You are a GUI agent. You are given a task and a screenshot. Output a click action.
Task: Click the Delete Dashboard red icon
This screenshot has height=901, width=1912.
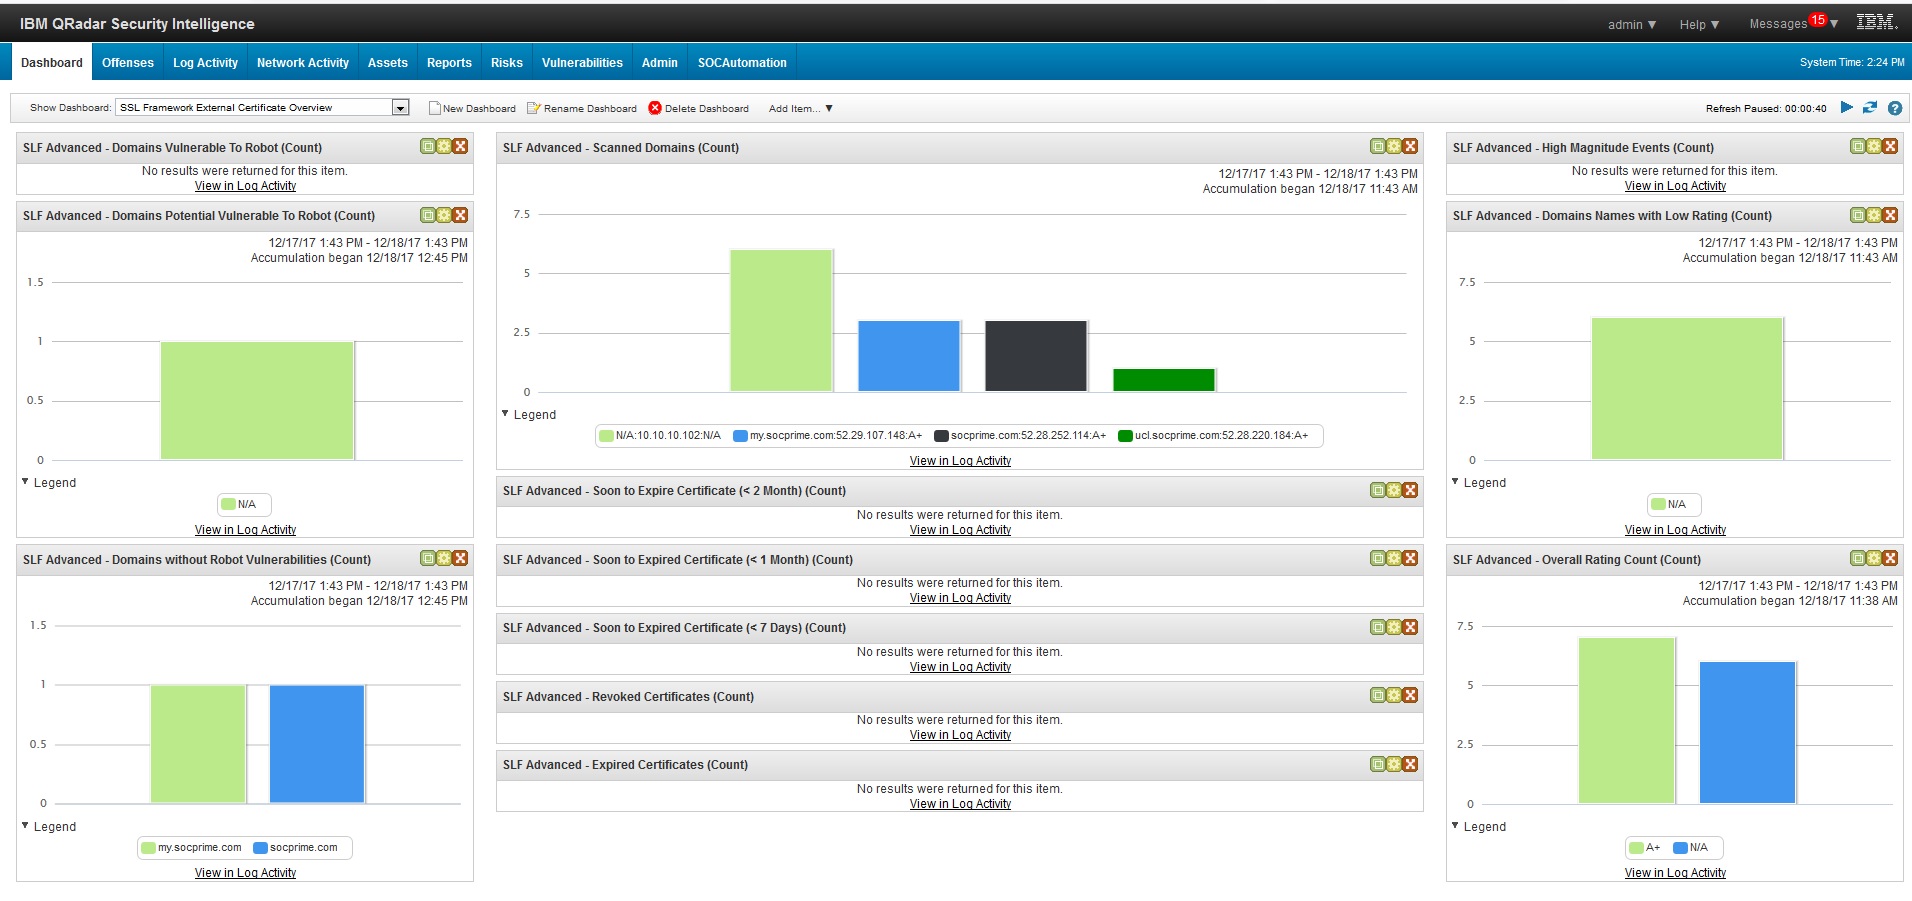(655, 108)
